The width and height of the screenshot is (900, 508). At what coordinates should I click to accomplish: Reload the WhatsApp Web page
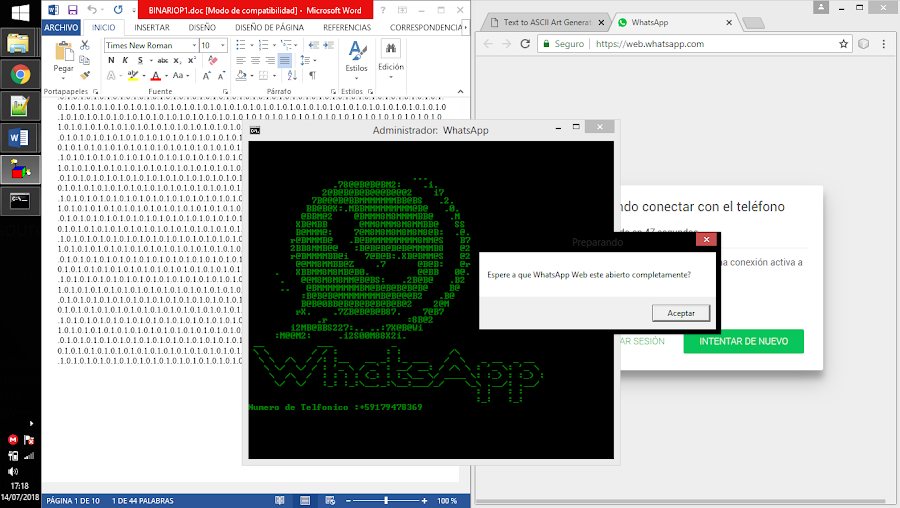525,44
